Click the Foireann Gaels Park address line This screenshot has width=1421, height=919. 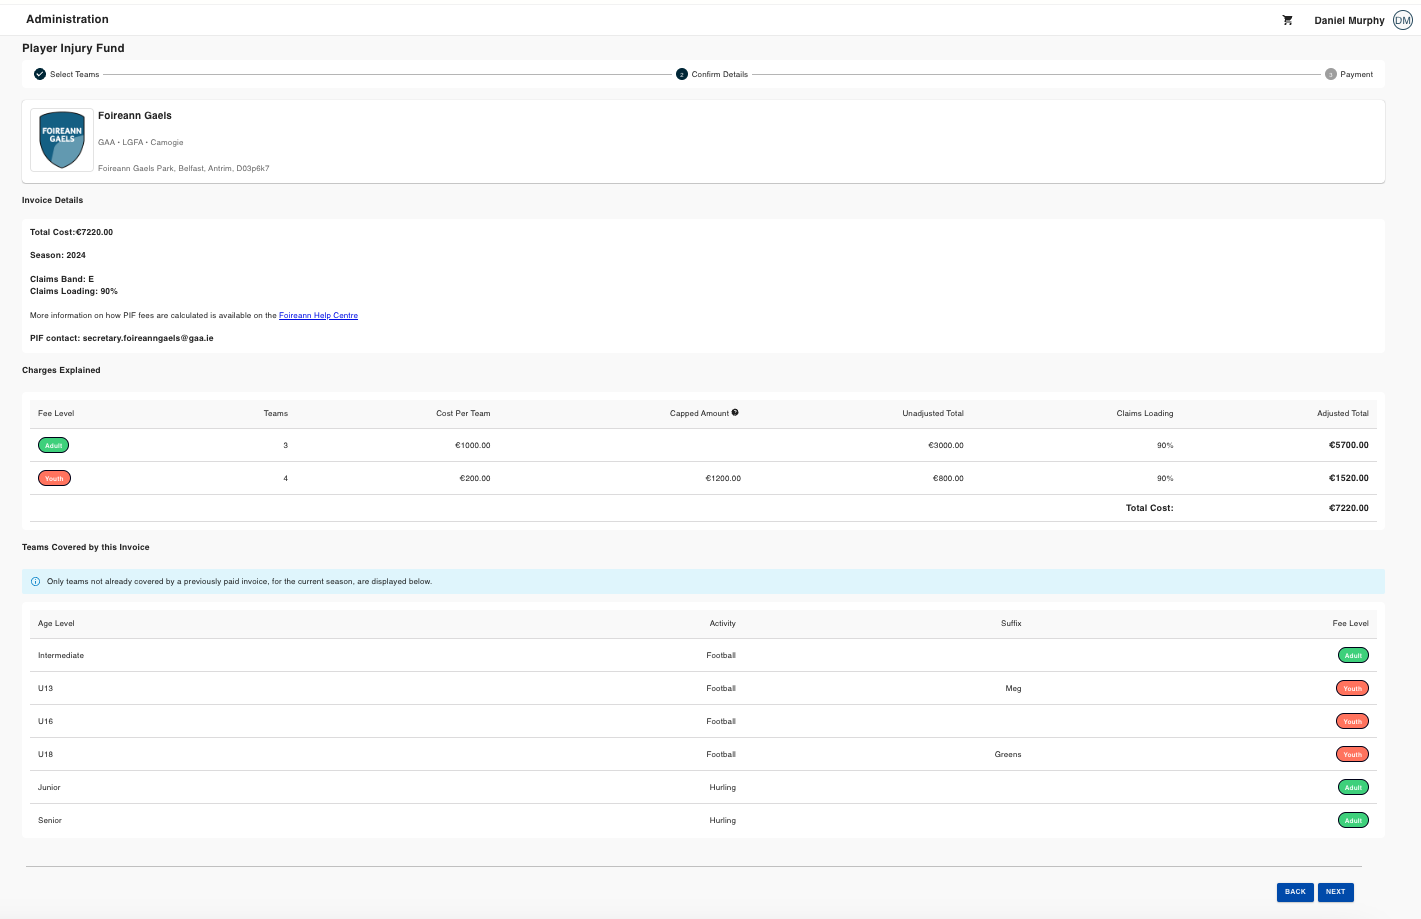point(183,168)
